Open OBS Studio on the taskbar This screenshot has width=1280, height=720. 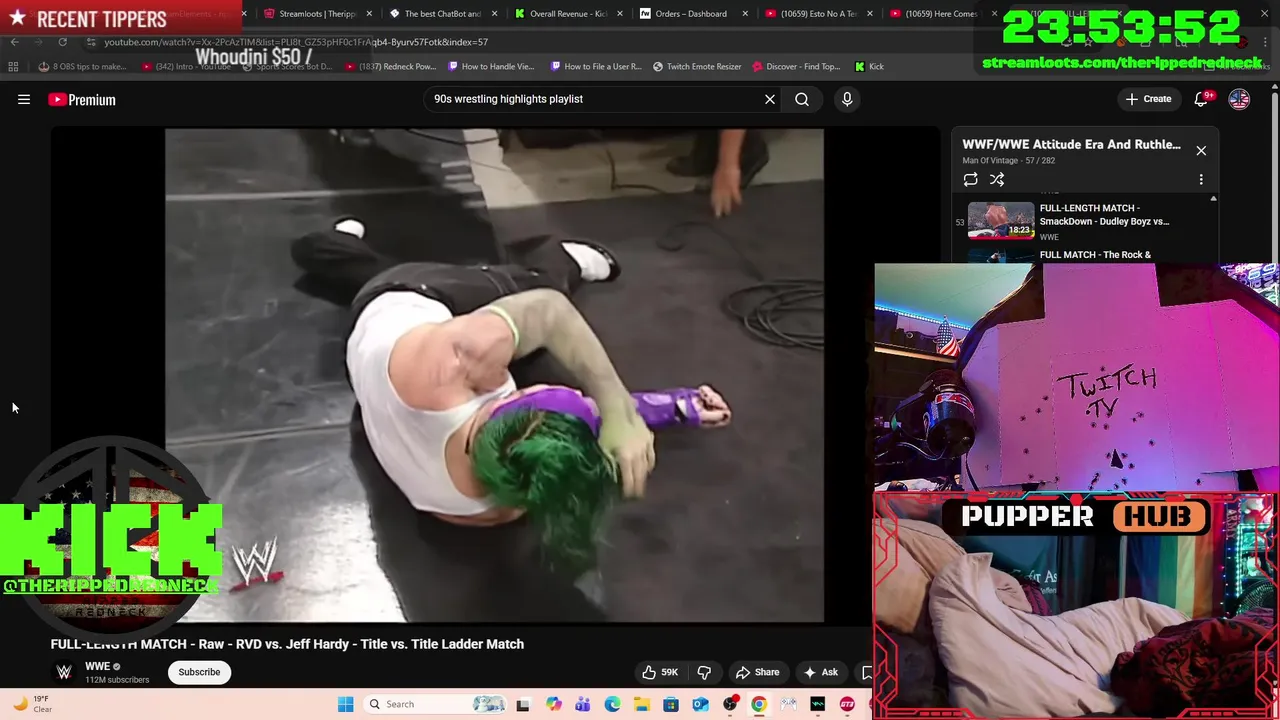tap(730, 704)
